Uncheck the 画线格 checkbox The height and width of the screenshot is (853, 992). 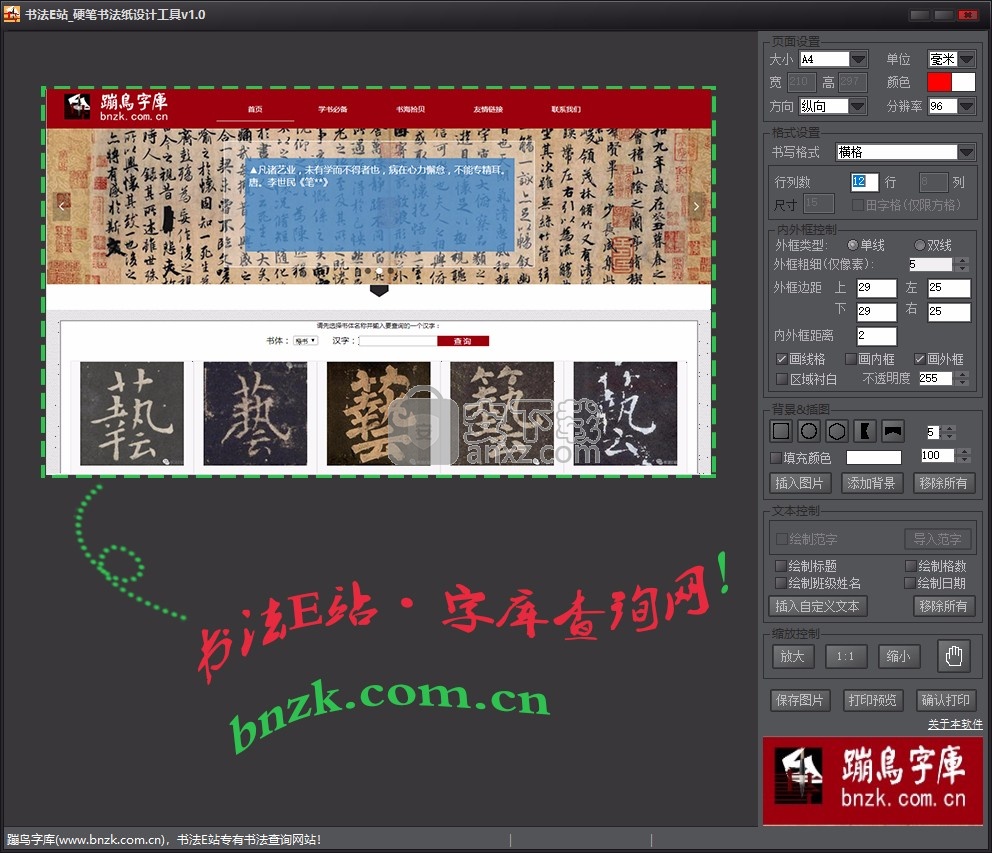click(782, 359)
